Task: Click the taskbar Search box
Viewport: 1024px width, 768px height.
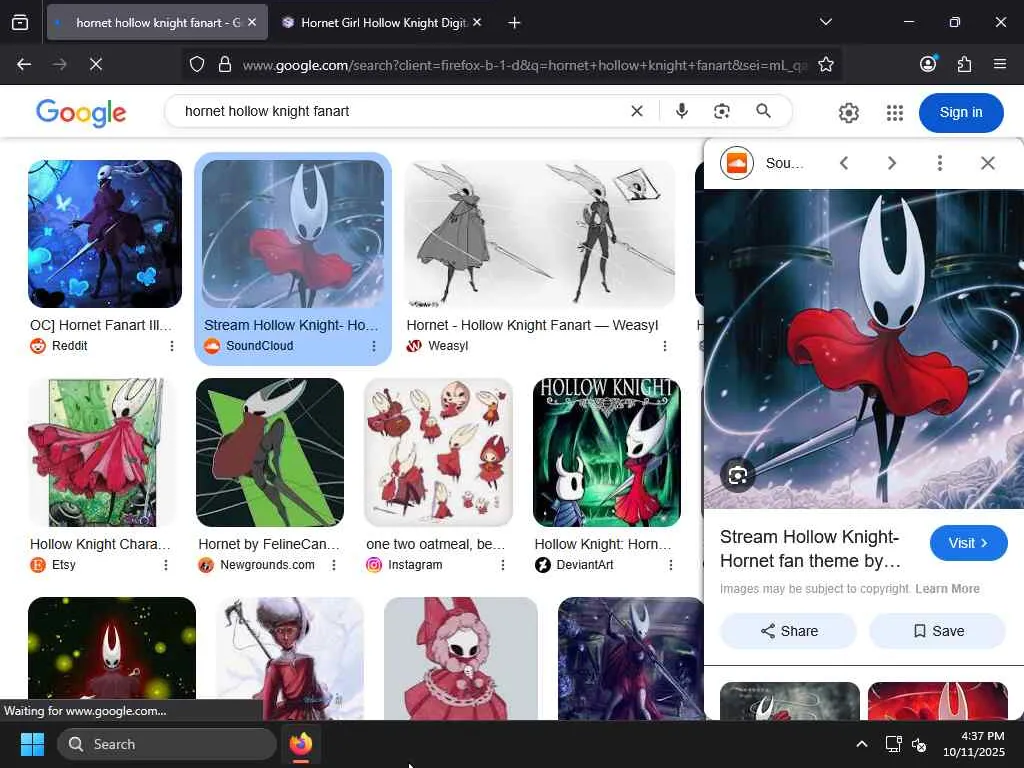Action: click(167, 744)
